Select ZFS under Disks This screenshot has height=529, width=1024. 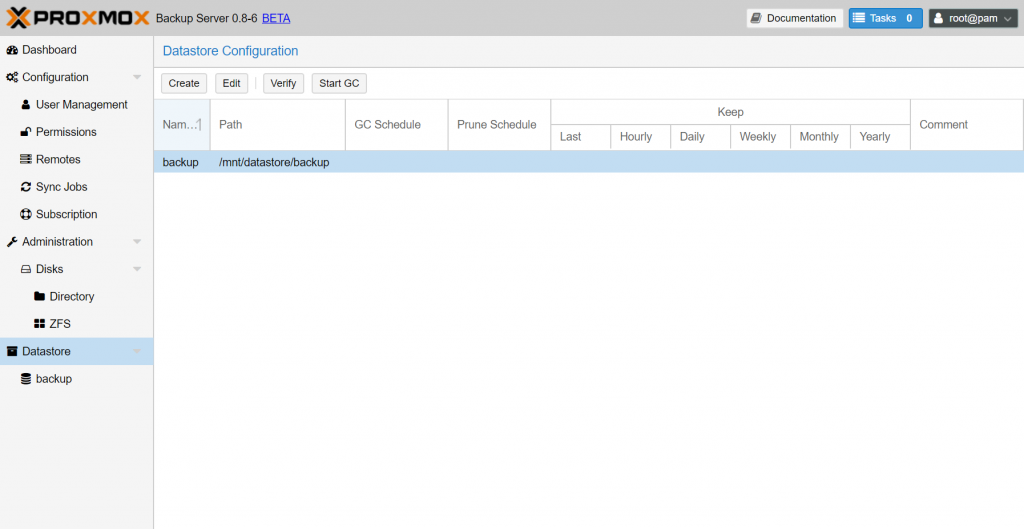click(76, 324)
